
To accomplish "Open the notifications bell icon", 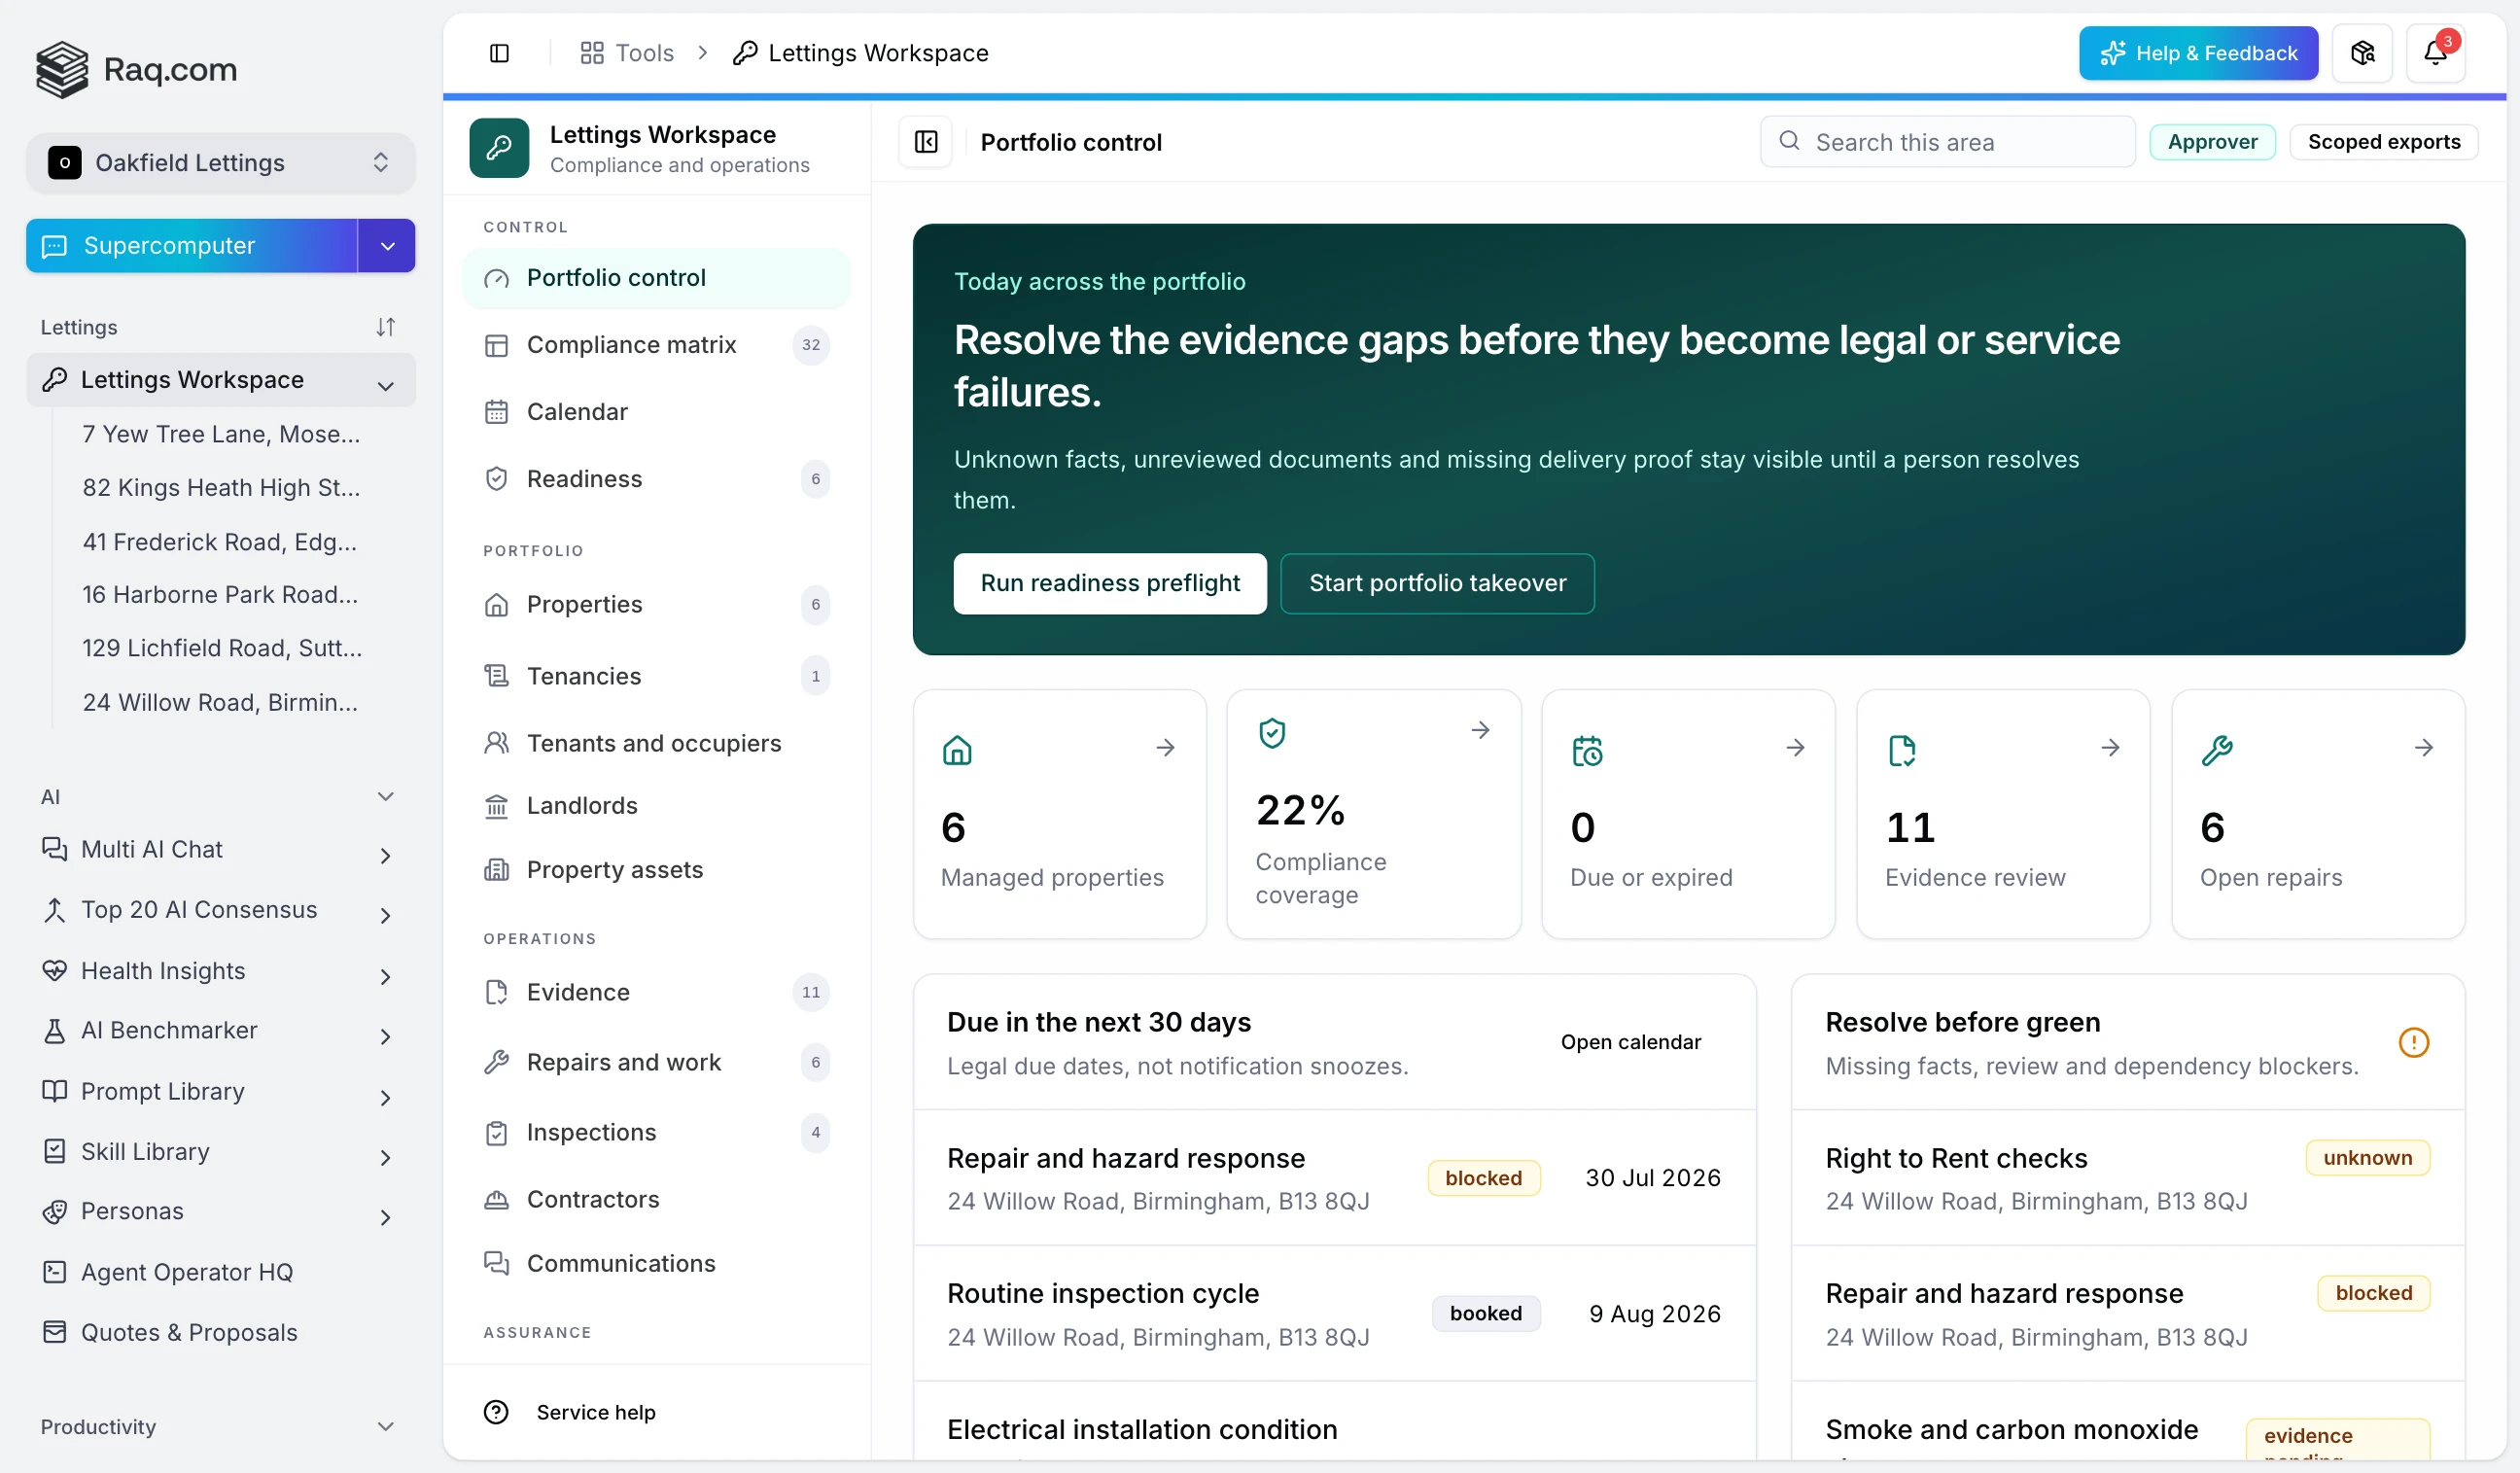I will [2435, 53].
